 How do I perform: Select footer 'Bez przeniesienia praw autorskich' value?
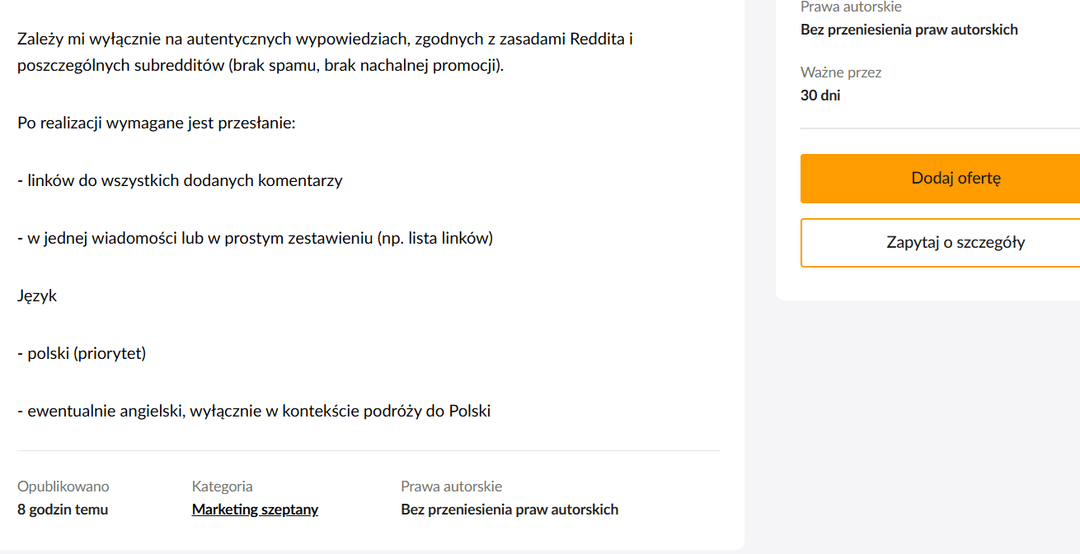(509, 509)
